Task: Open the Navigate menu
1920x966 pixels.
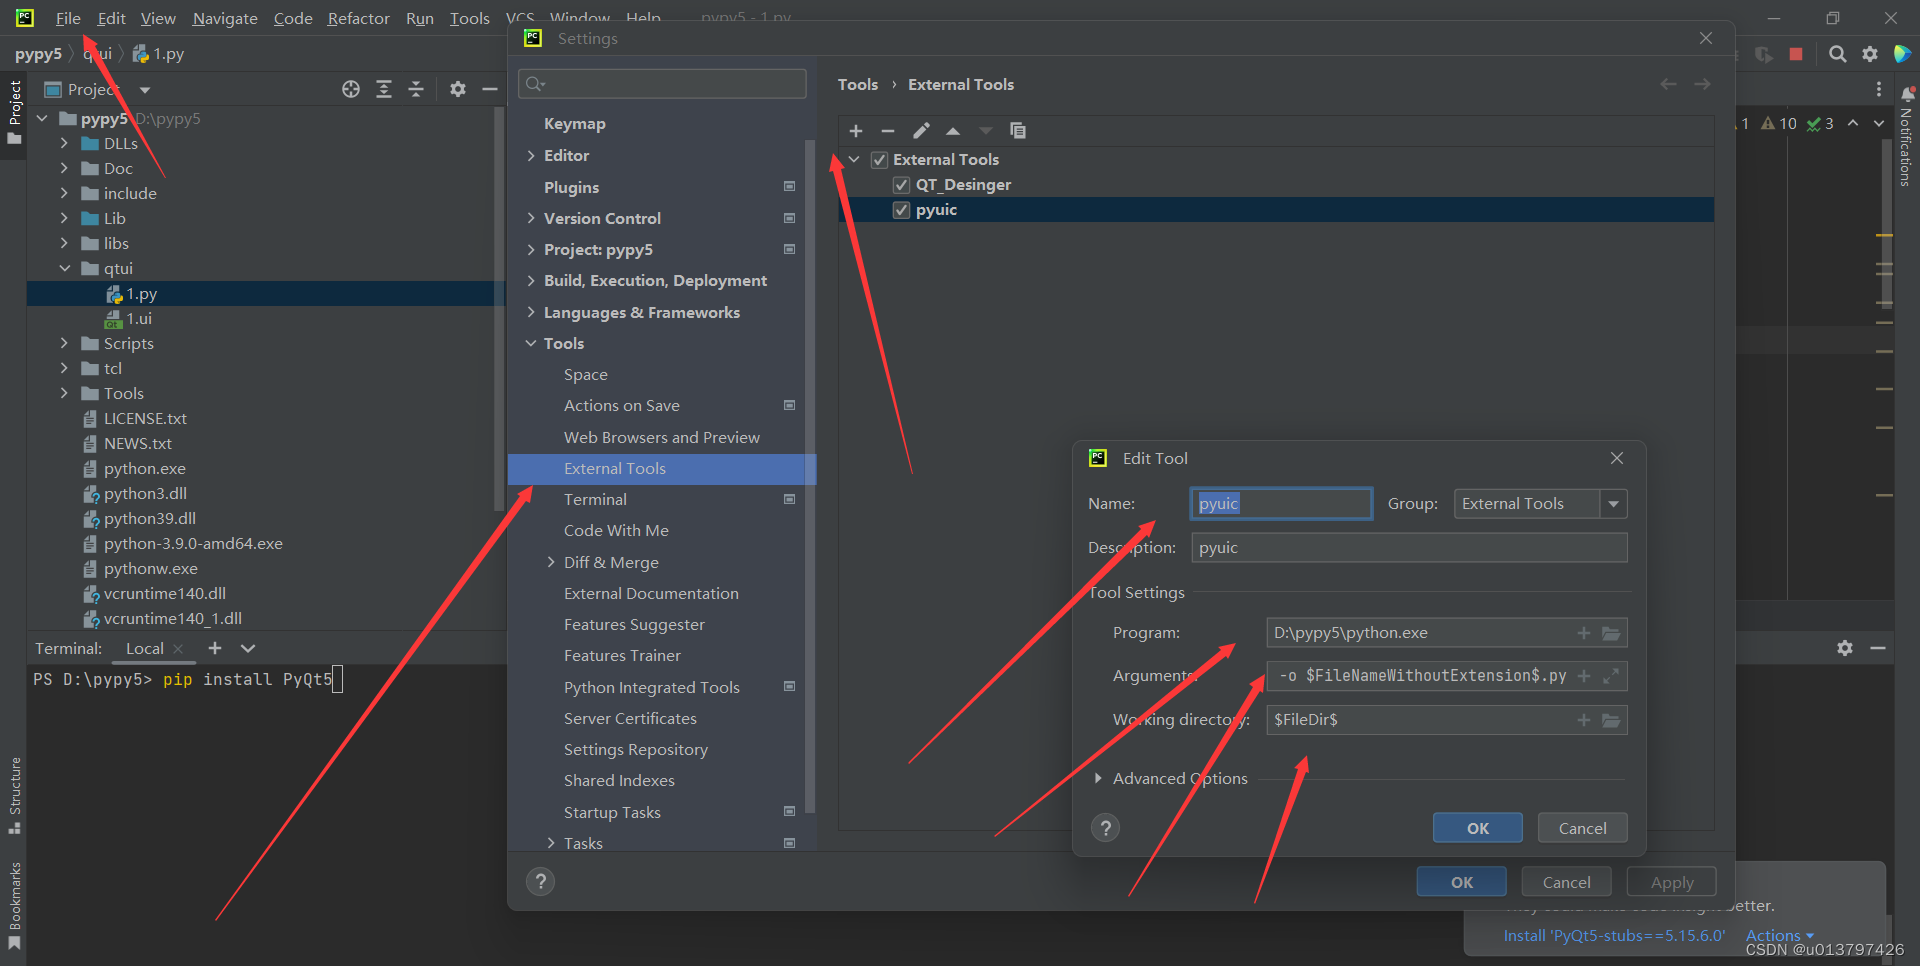Action: pyautogui.click(x=225, y=18)
